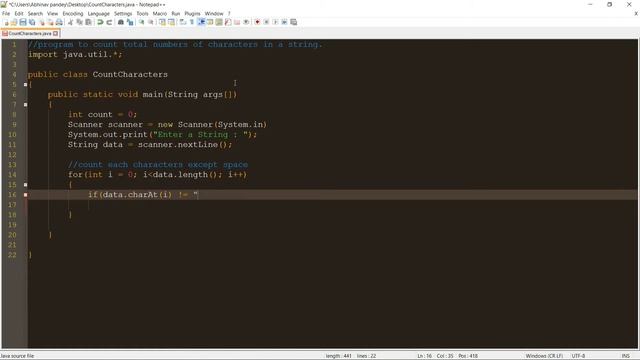Open the Window menu
This screenshot has height=360, width=640.
[214, 13]
